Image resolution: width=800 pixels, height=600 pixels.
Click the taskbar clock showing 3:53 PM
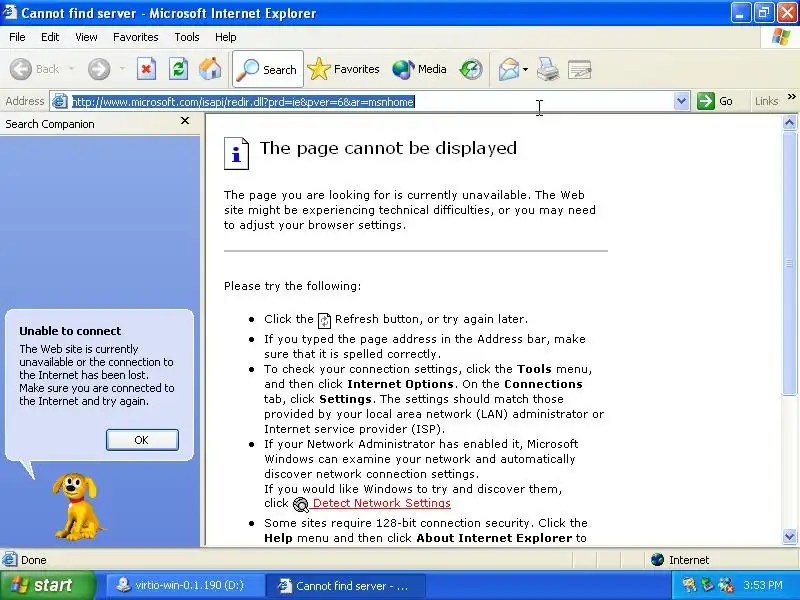(x=763, y=585)
